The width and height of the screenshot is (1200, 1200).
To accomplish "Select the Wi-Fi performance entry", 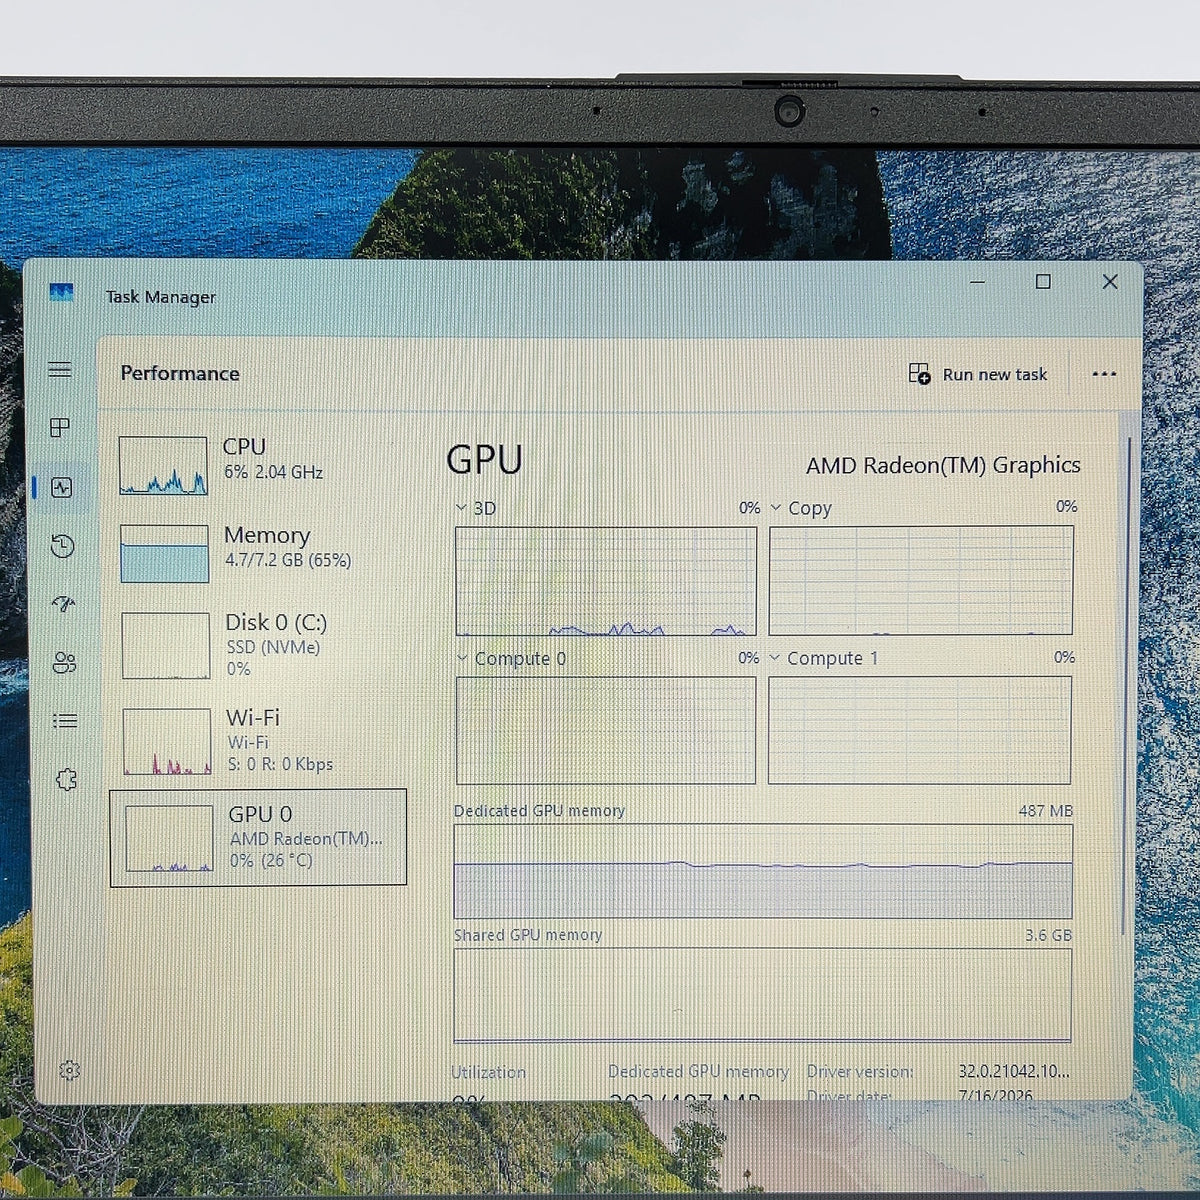I will pyautogui.click(x=258, y=741).
